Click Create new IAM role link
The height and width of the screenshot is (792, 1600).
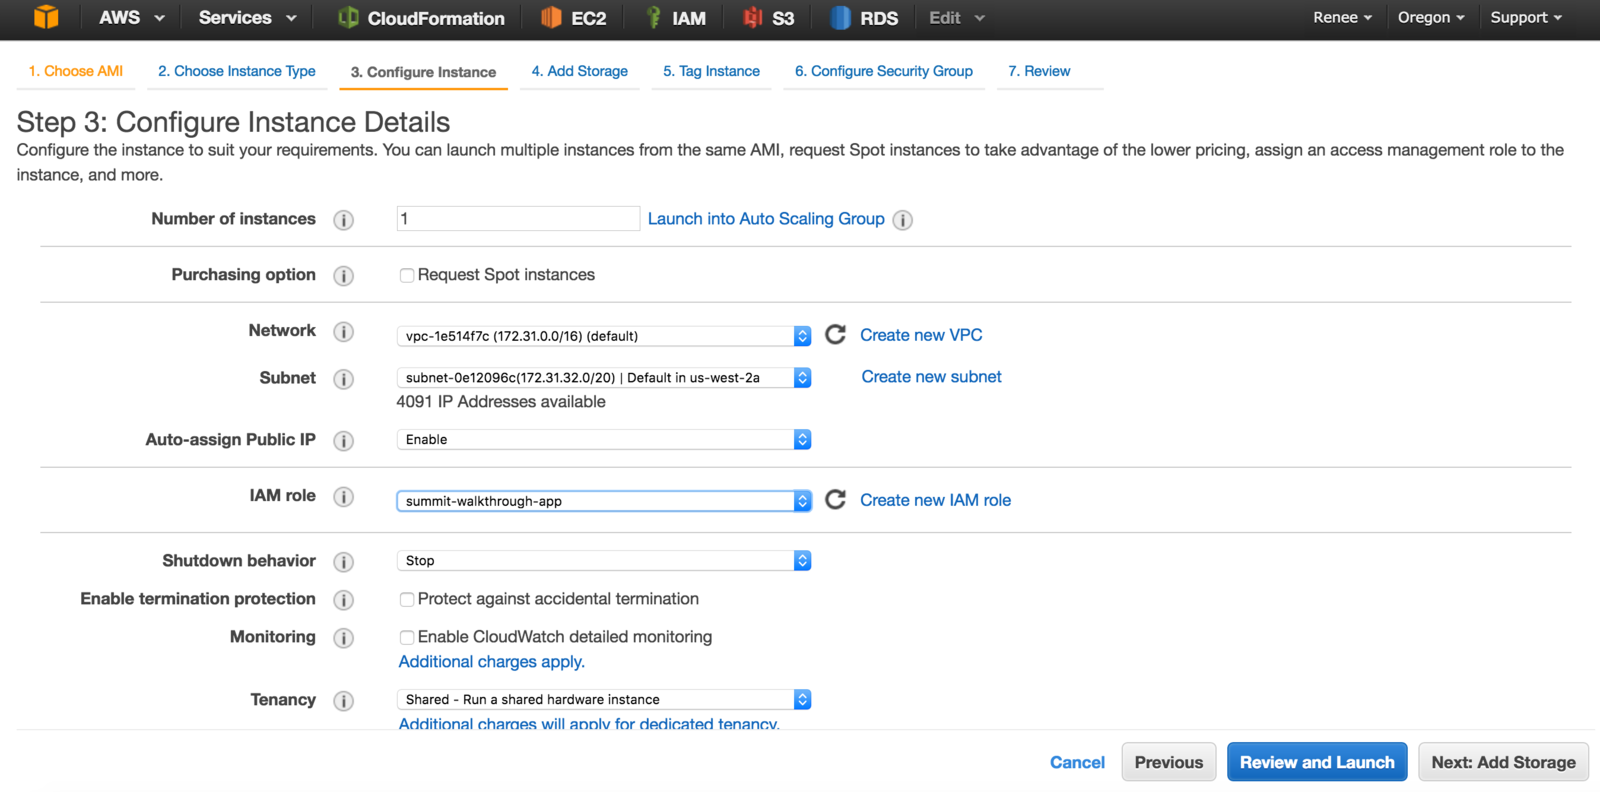click(x=935, y=500)
